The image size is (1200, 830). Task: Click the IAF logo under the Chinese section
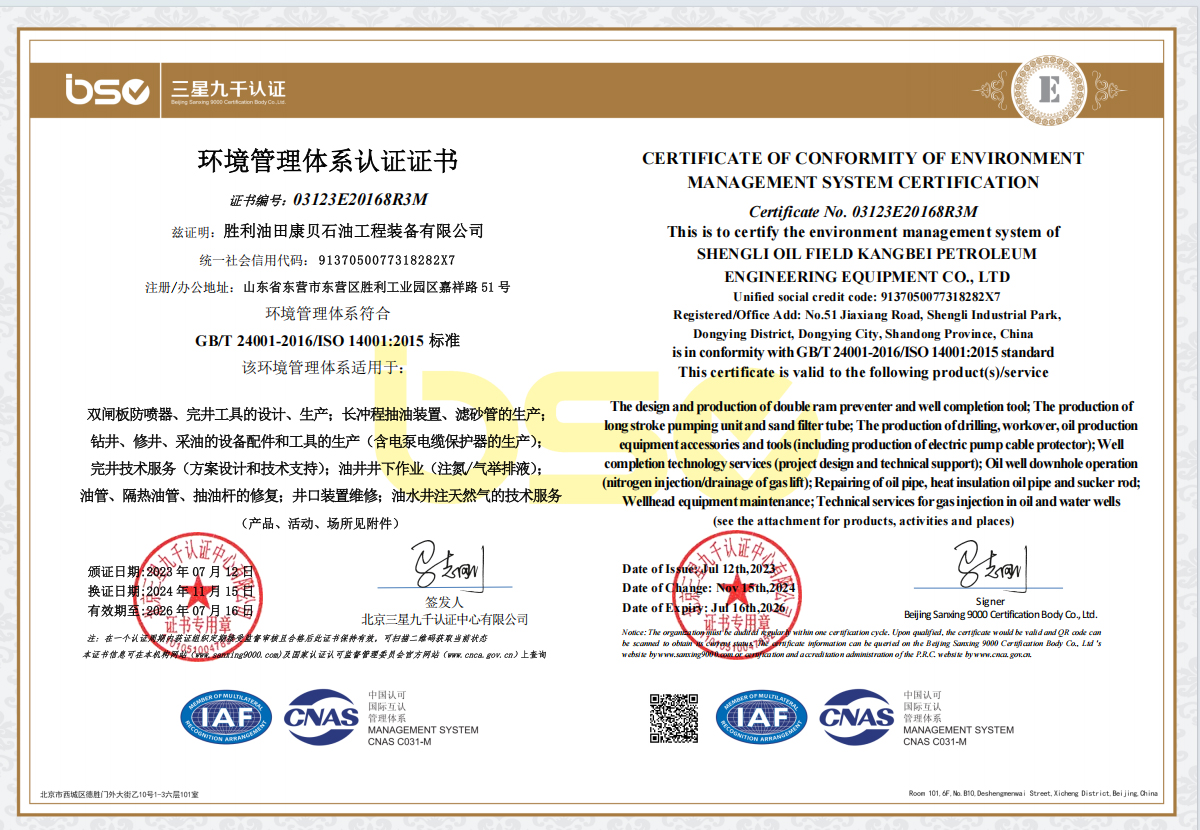pos(226,717)
